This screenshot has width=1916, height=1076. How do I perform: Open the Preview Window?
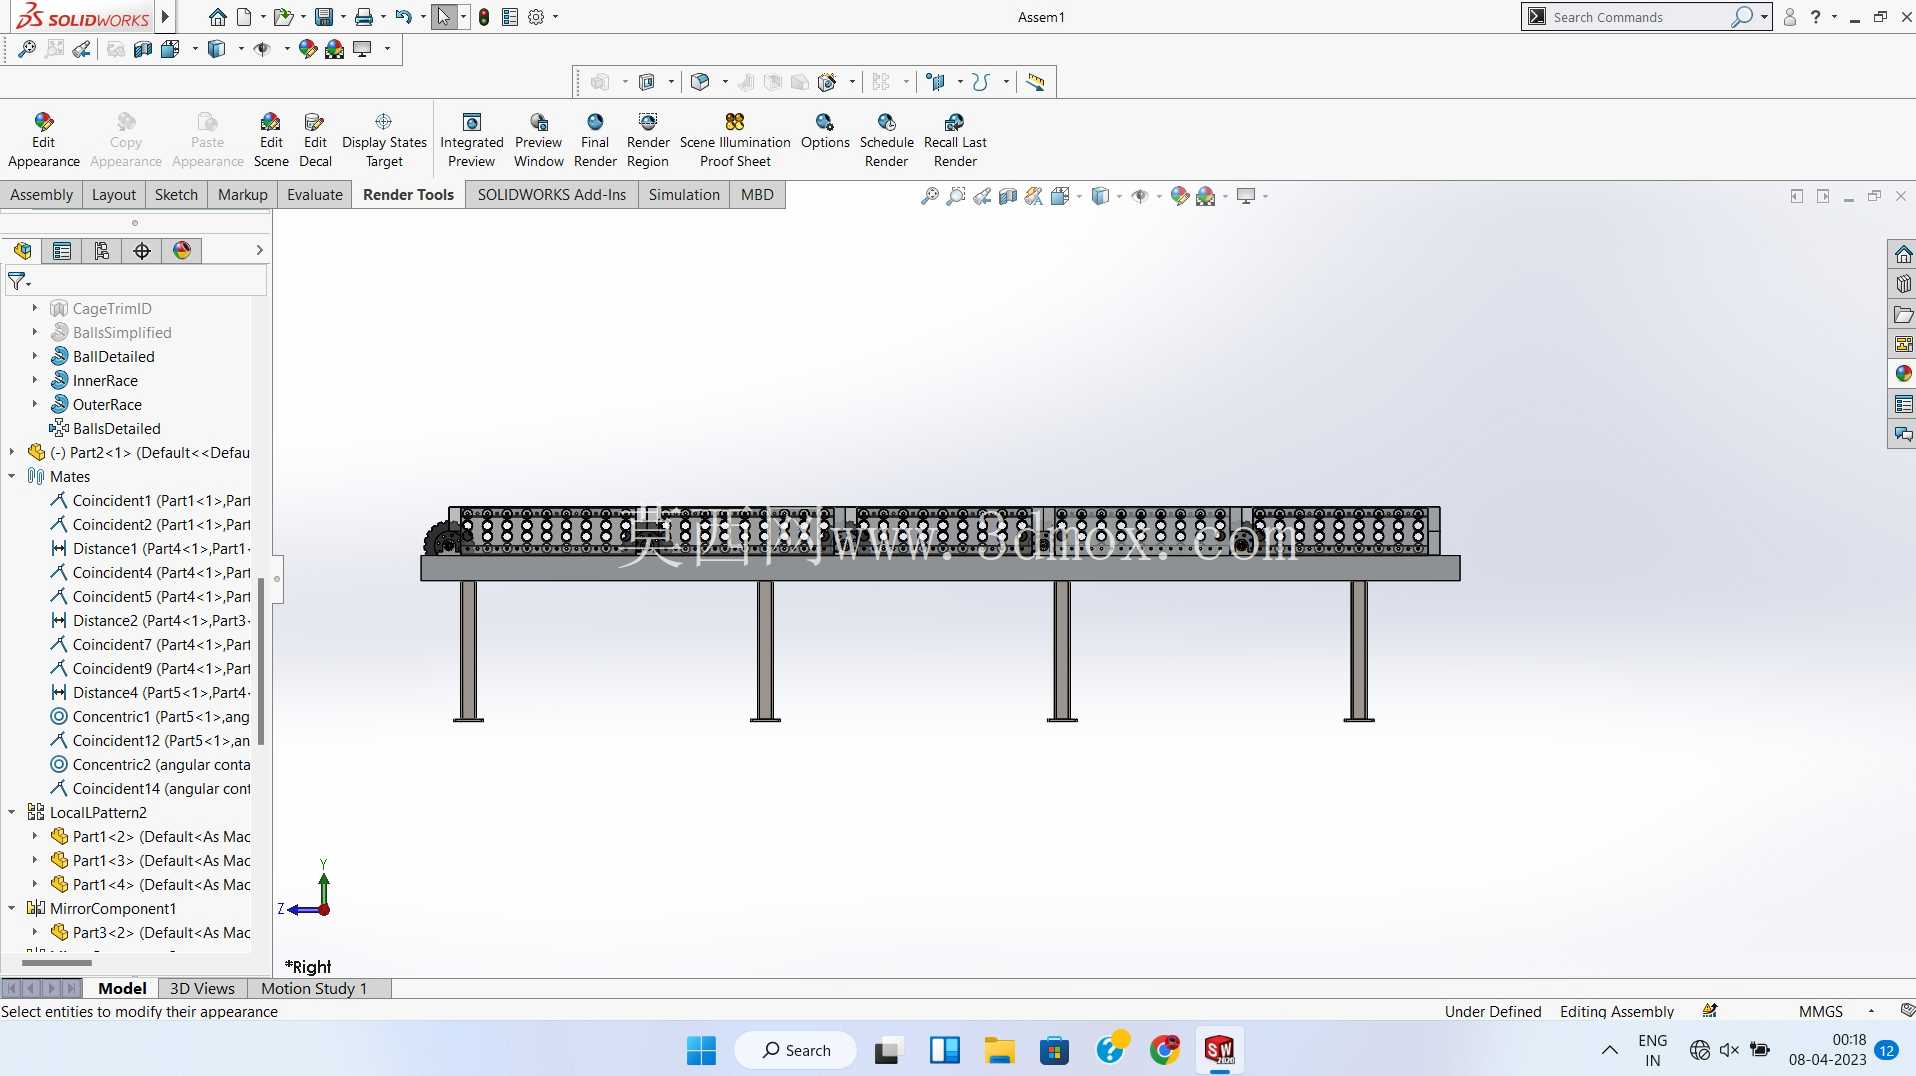point(539,140)
